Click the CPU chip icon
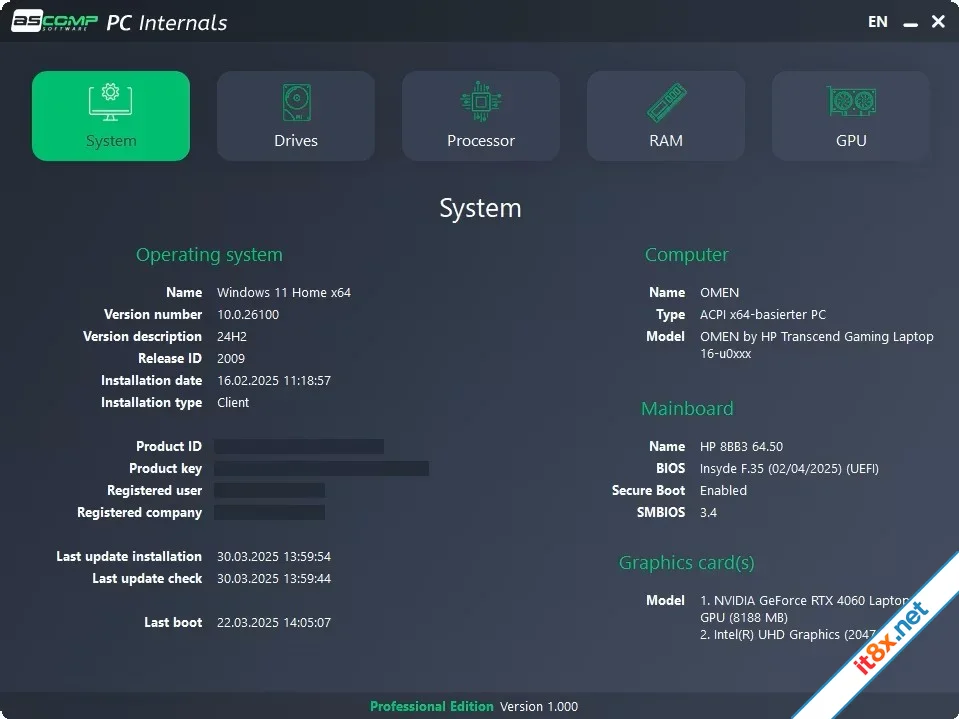Screen dimensions: 959x719 click(x=481, y=101)
